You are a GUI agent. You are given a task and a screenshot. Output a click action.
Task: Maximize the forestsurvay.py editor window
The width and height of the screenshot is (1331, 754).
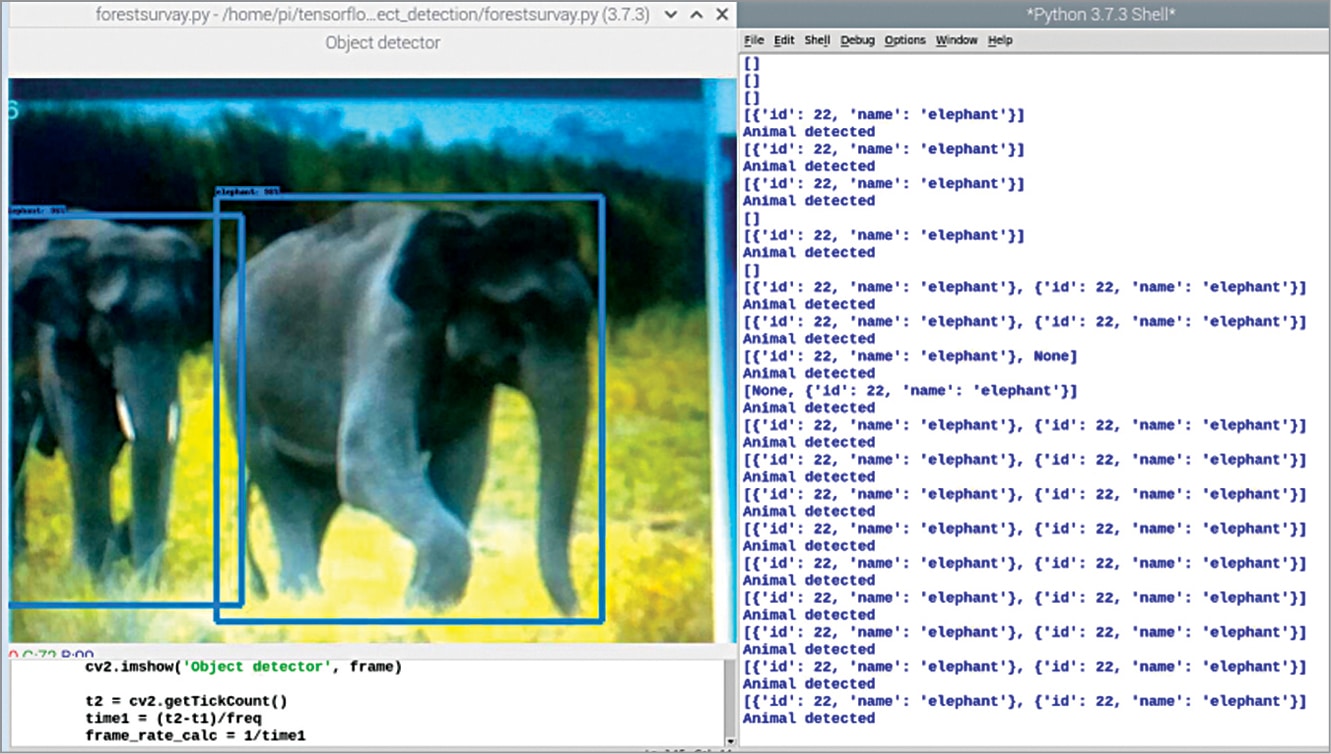[x=697, y=14]
